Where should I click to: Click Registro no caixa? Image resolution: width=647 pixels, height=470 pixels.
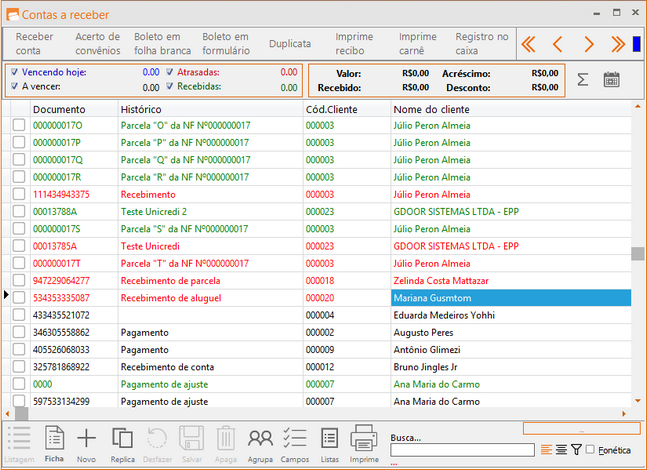click(482, 44)
